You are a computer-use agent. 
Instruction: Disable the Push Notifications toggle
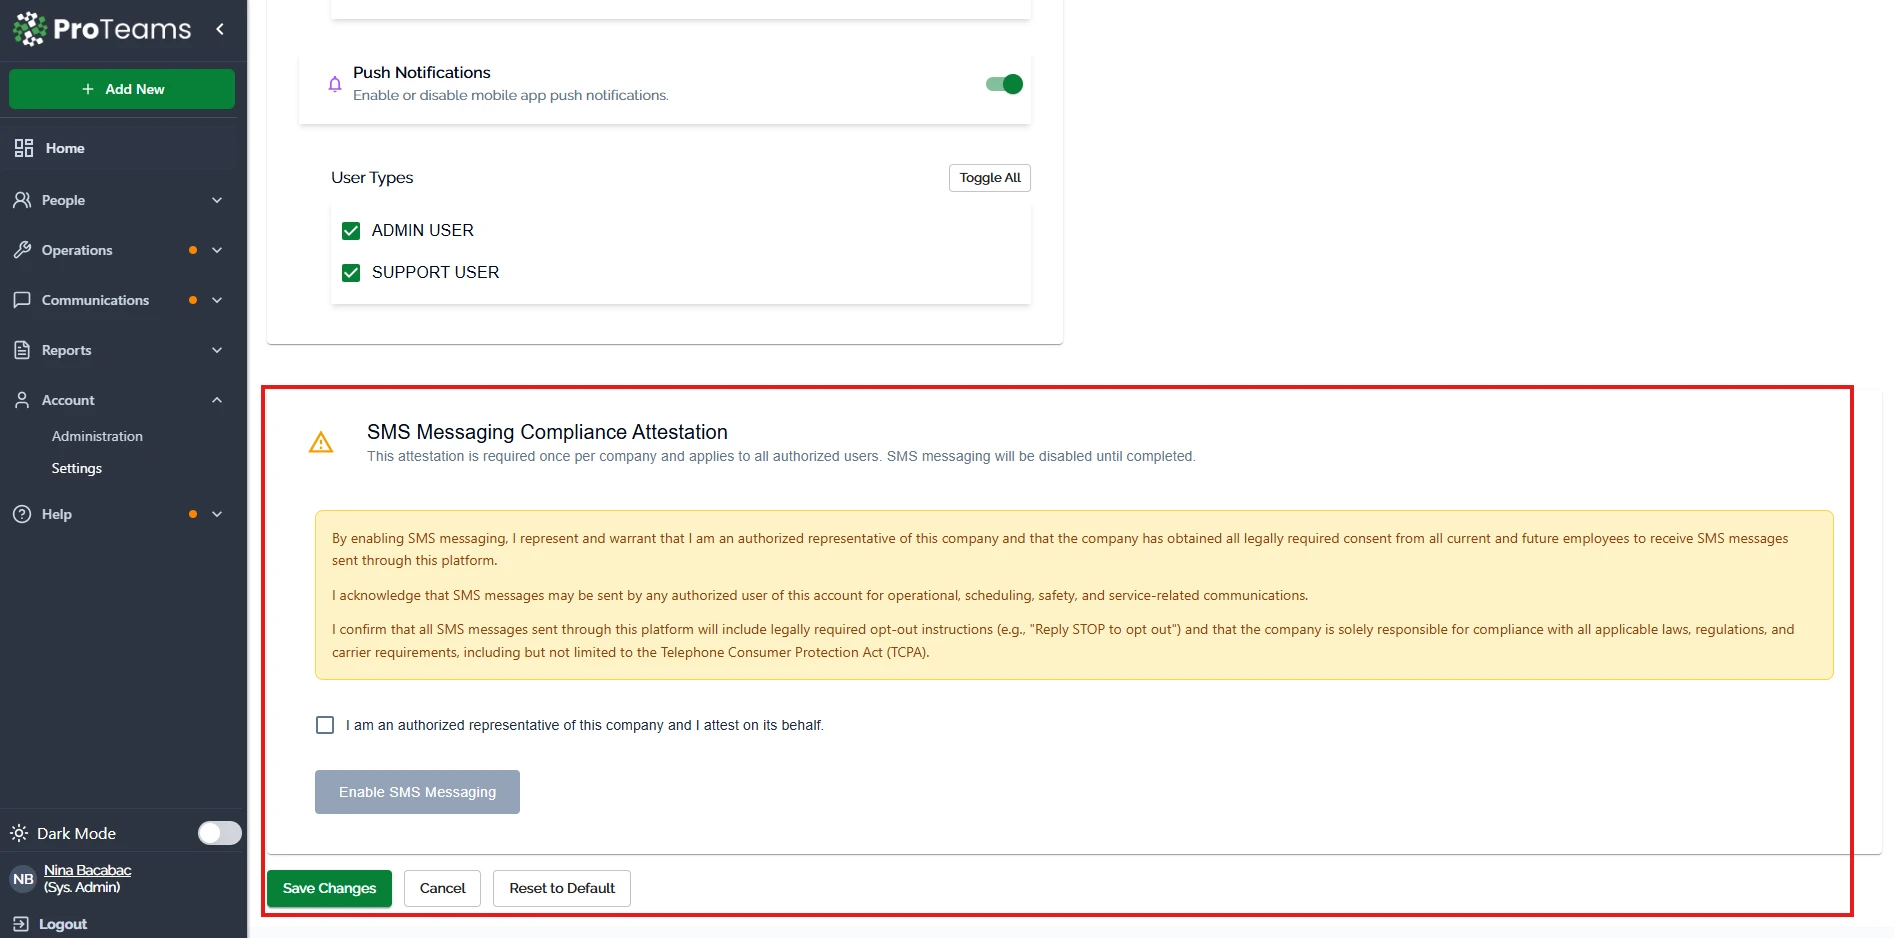[x=1004, y=84]
